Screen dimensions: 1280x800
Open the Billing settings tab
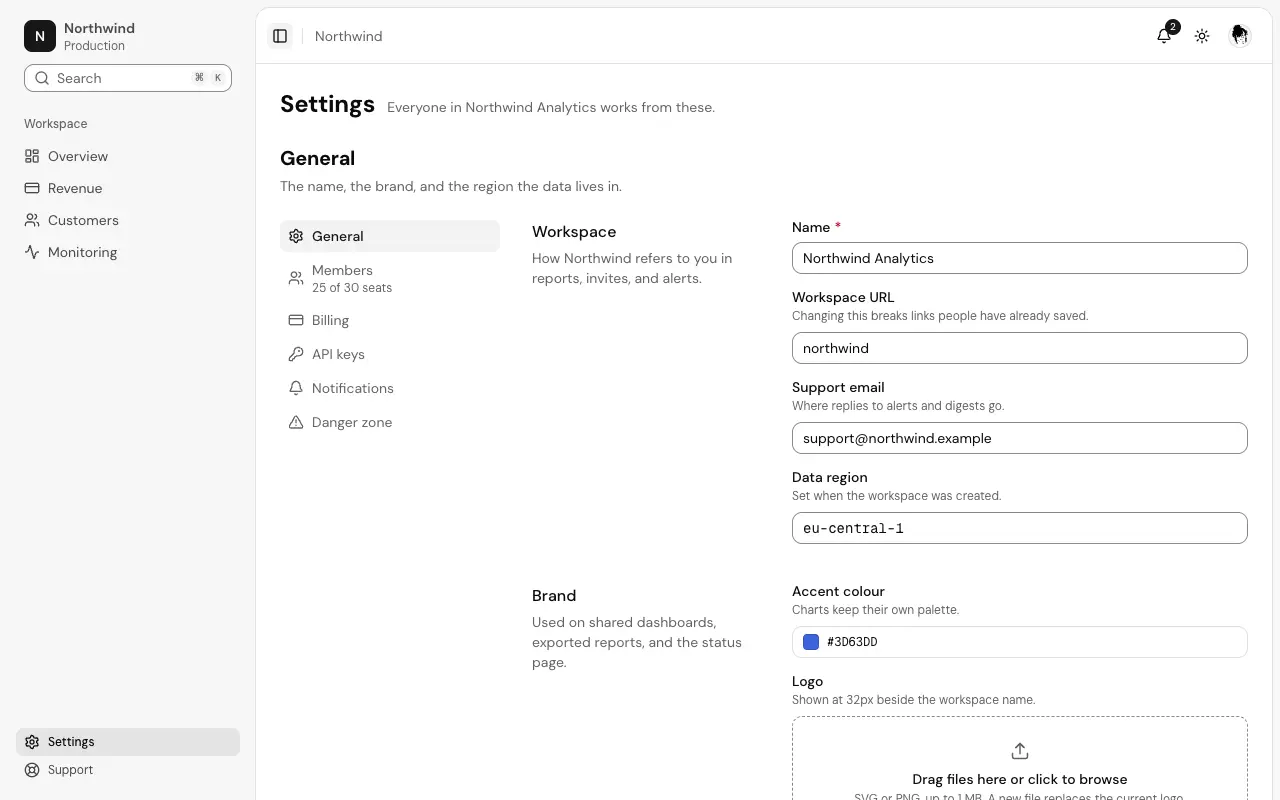pos(390,320)
